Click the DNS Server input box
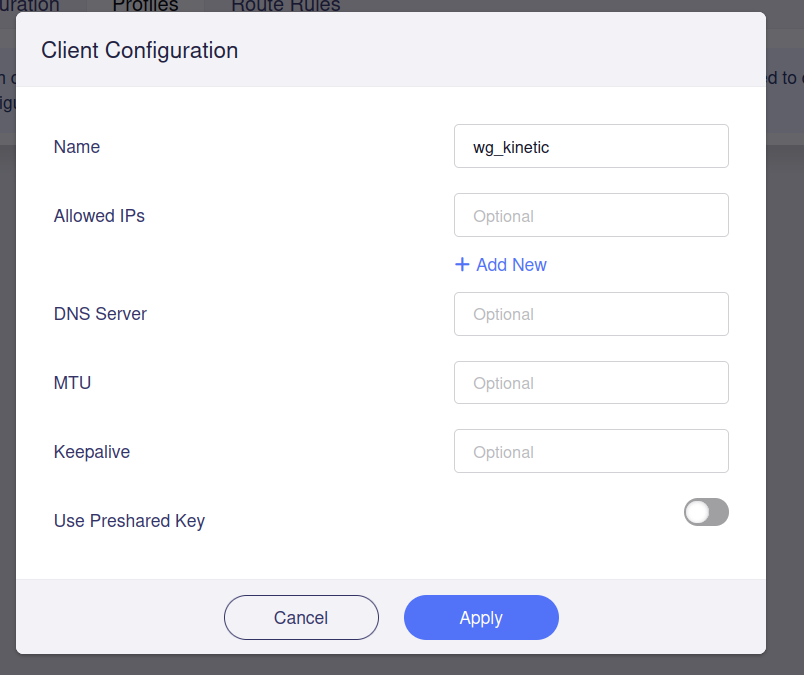804x675 pixels. (x=591, y=314)
